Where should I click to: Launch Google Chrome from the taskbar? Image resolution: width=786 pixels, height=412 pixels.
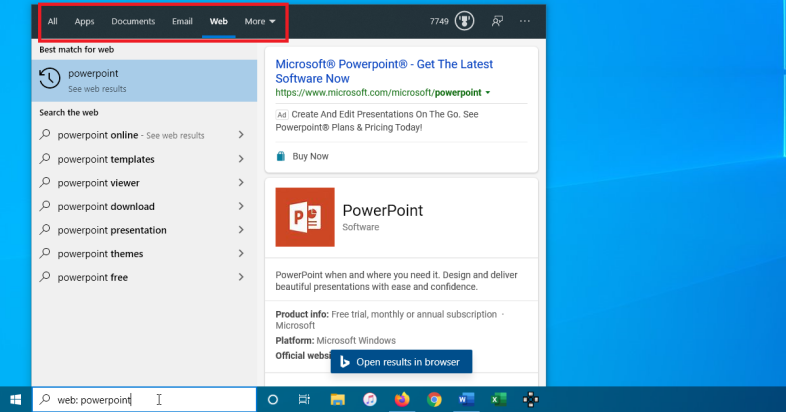[434, 399]
